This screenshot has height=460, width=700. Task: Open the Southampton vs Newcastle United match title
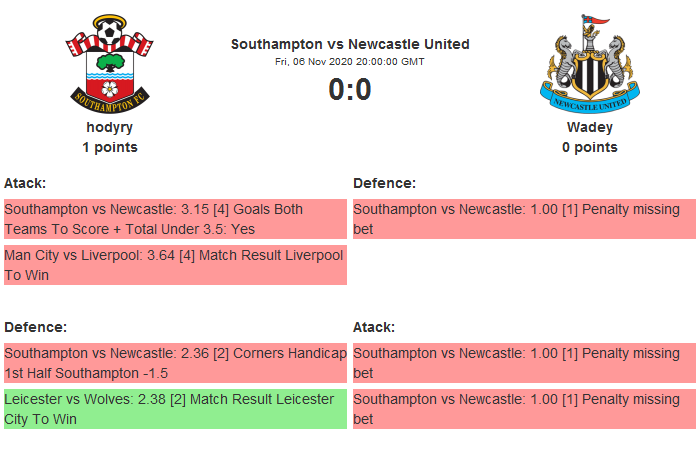coord(350,44)
